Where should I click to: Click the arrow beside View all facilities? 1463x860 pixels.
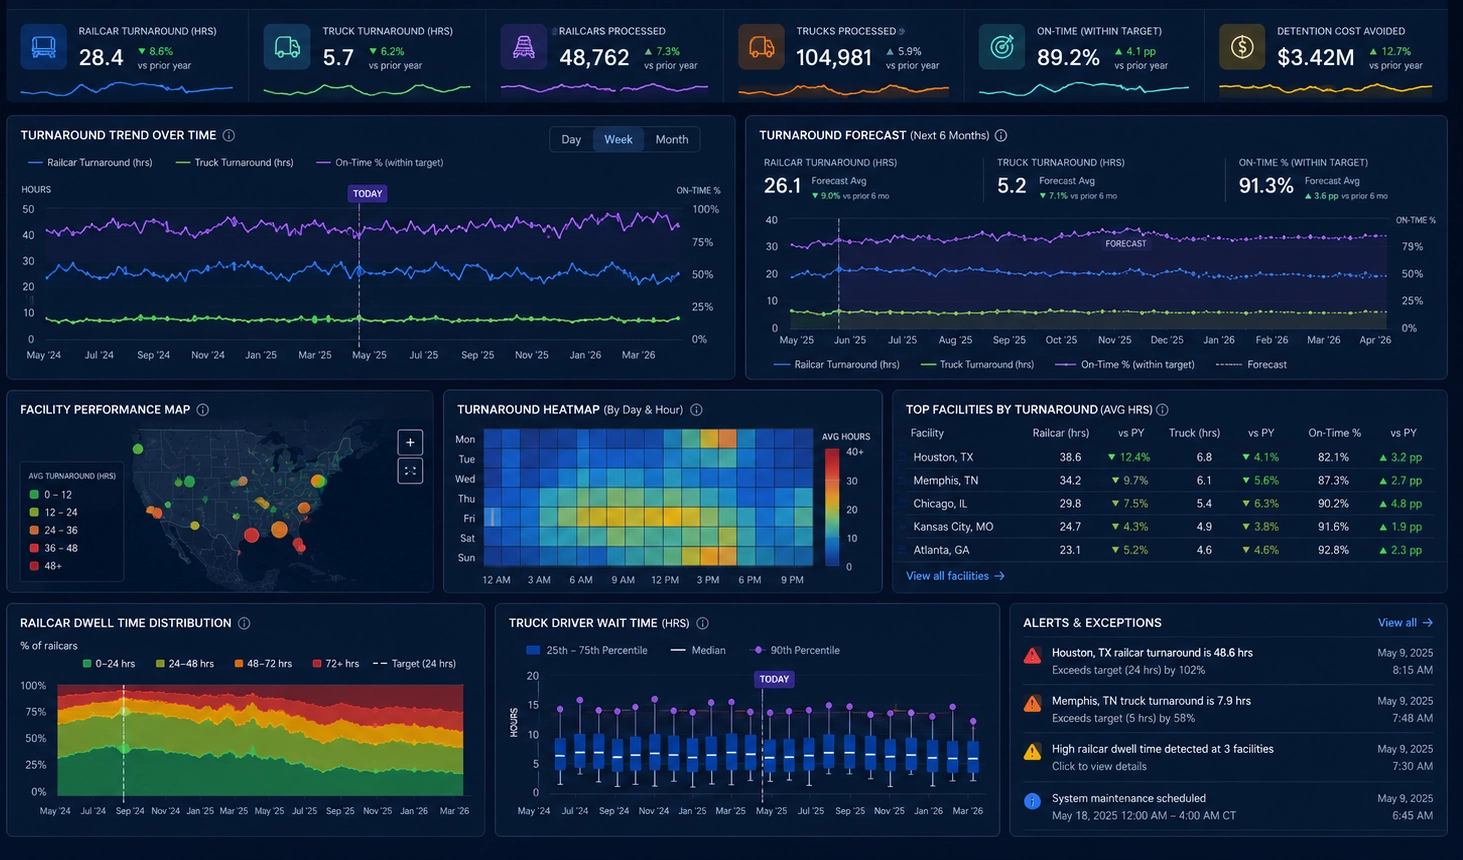[x=1000, y=576]
